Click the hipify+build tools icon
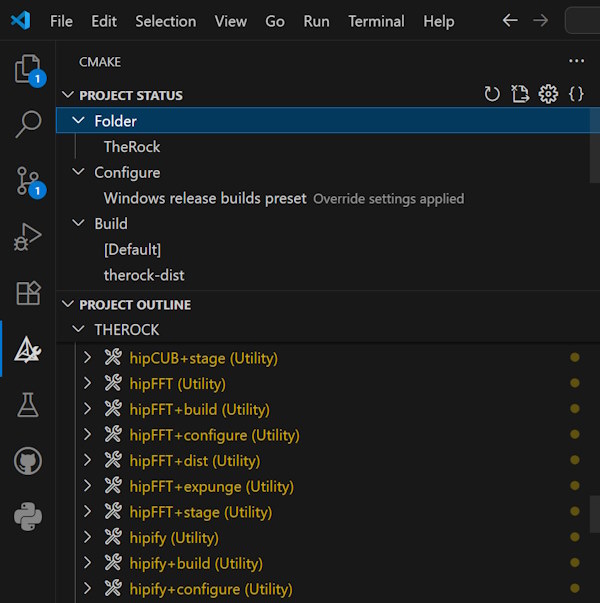Viewport: 600px width, 603px height. click(x=113, y=563)
